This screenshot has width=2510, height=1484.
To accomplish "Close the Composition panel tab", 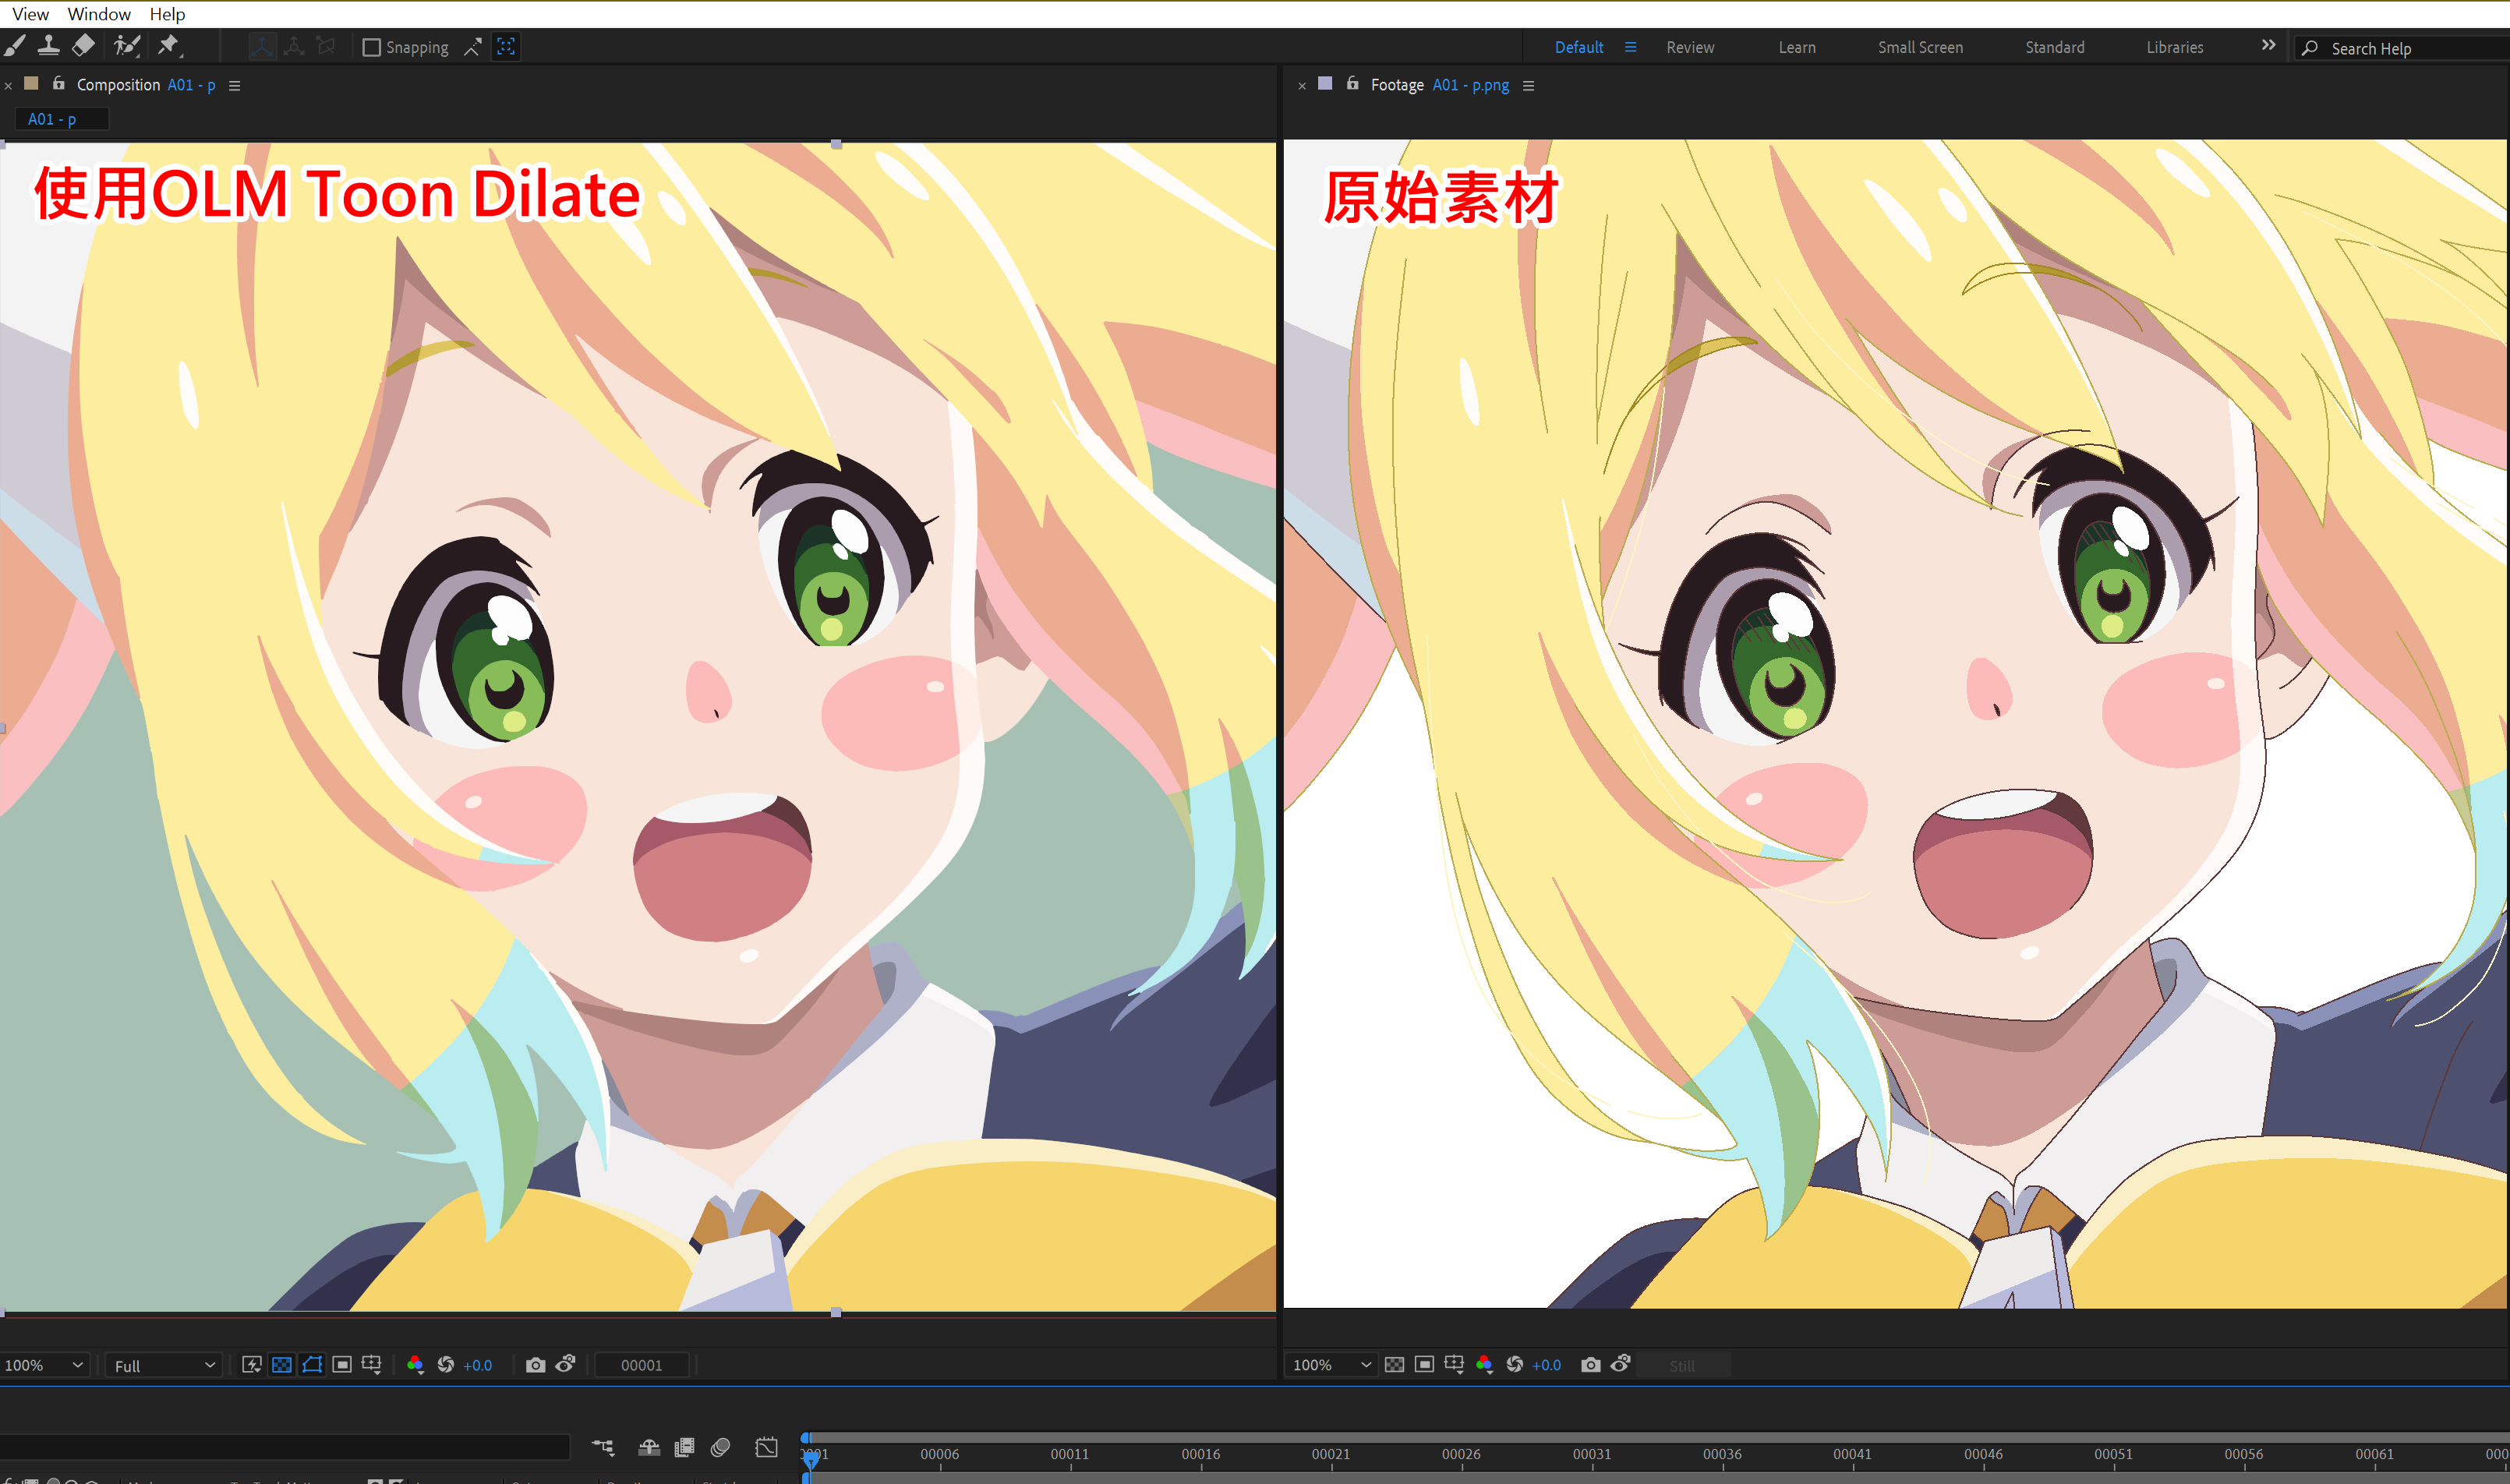I will tap(8, 86).
